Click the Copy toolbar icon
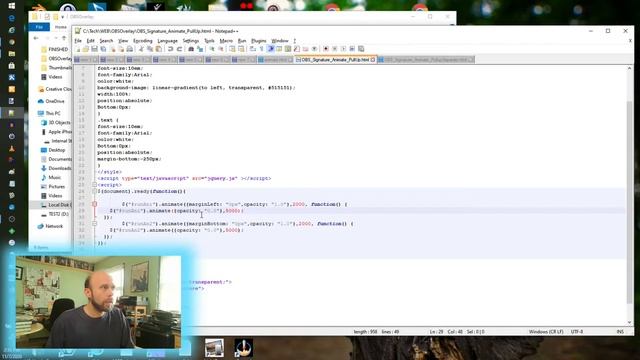Screen dimensions: 640x360 150,49
